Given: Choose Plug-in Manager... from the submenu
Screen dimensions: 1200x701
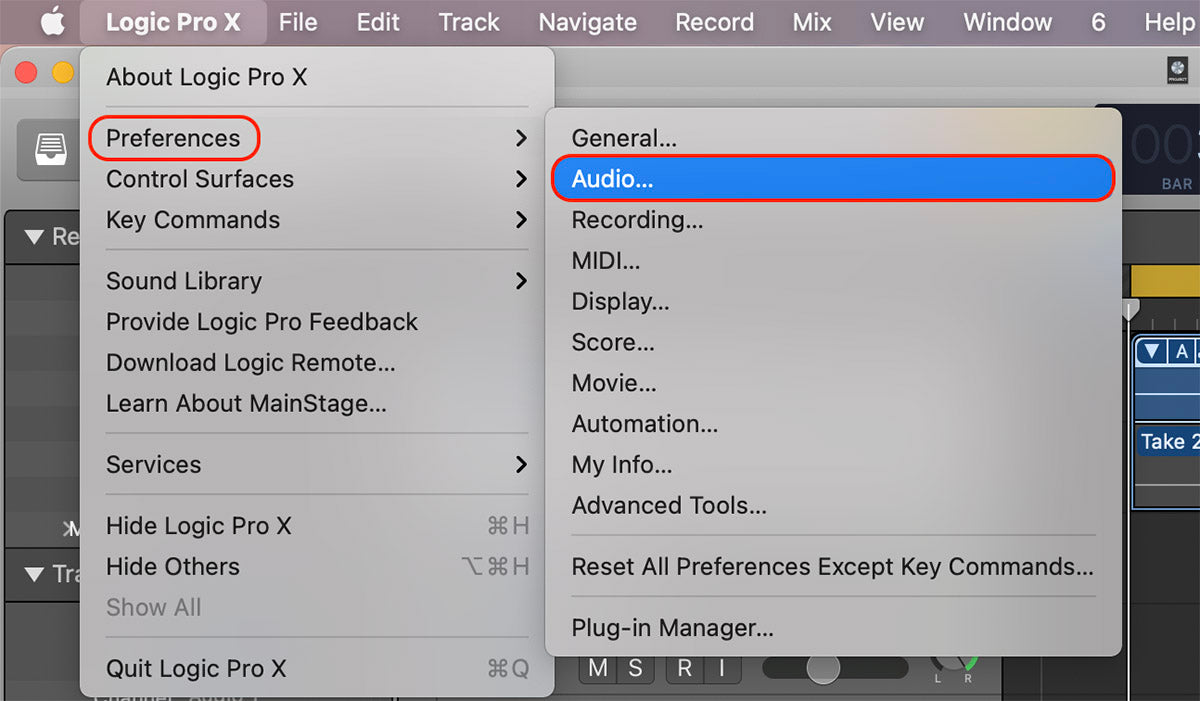Looking at the screenshot, I should coord(672,628).
